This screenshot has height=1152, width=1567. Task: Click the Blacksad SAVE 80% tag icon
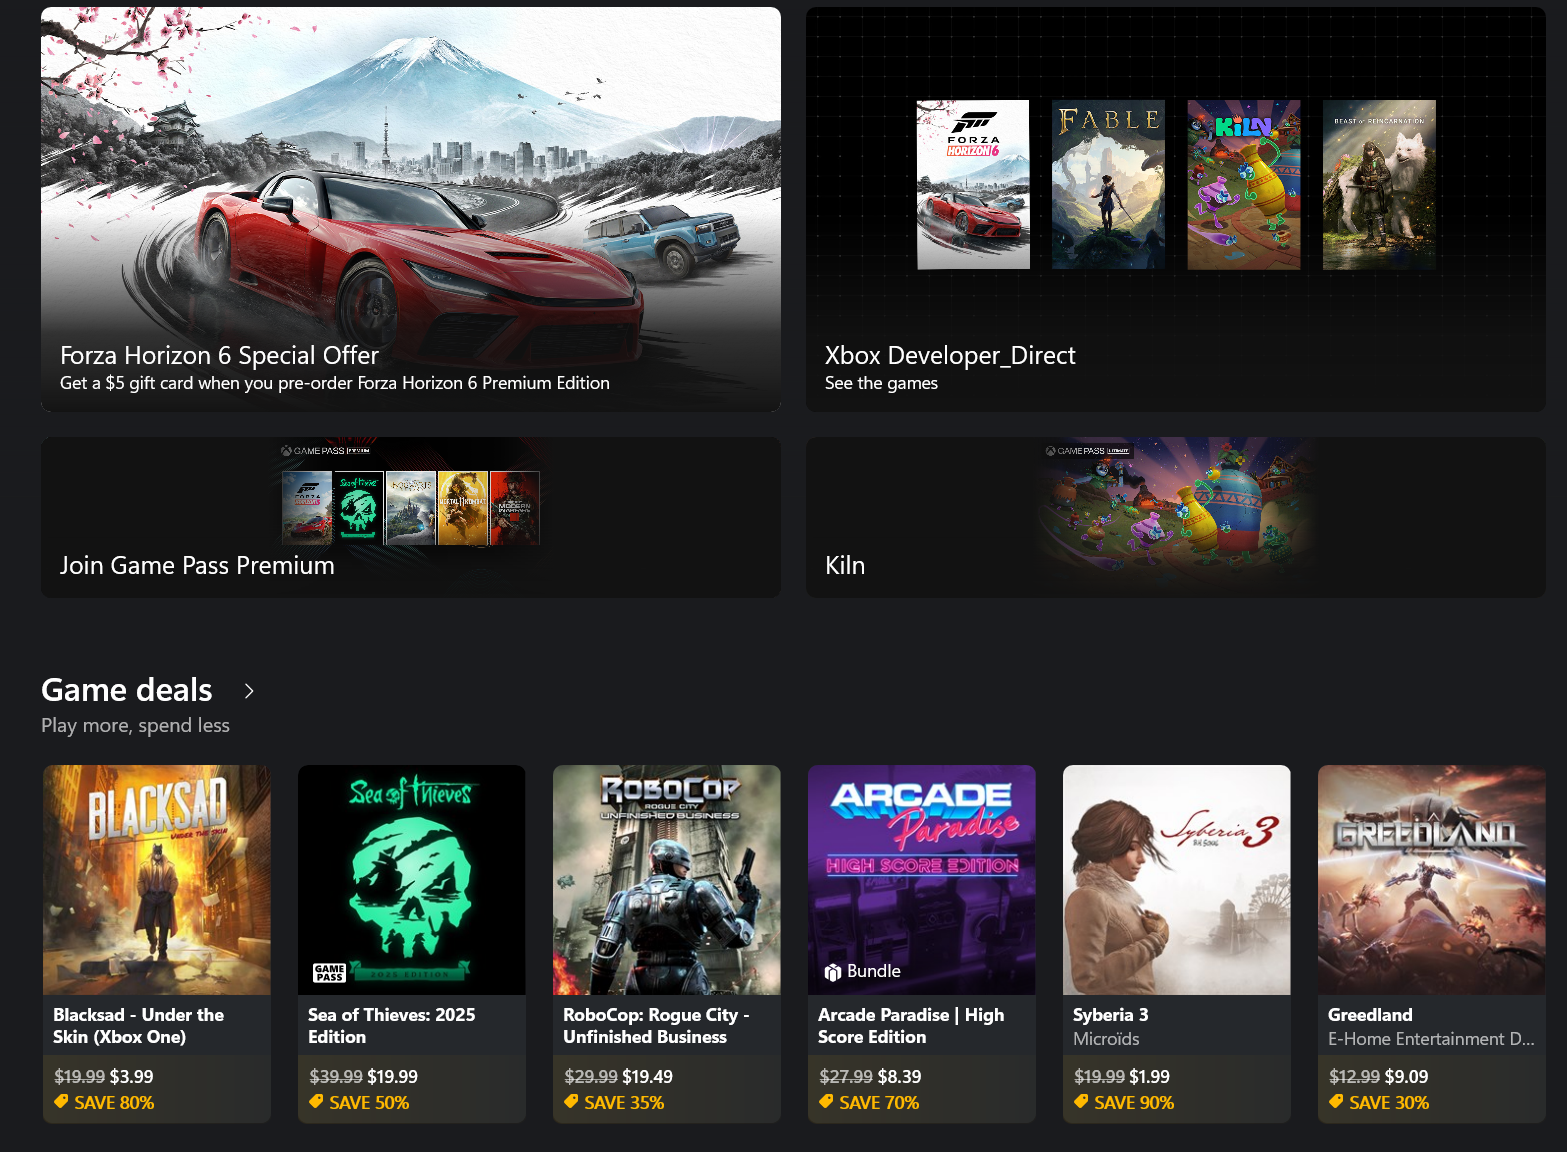click(x=62, y=1102)
